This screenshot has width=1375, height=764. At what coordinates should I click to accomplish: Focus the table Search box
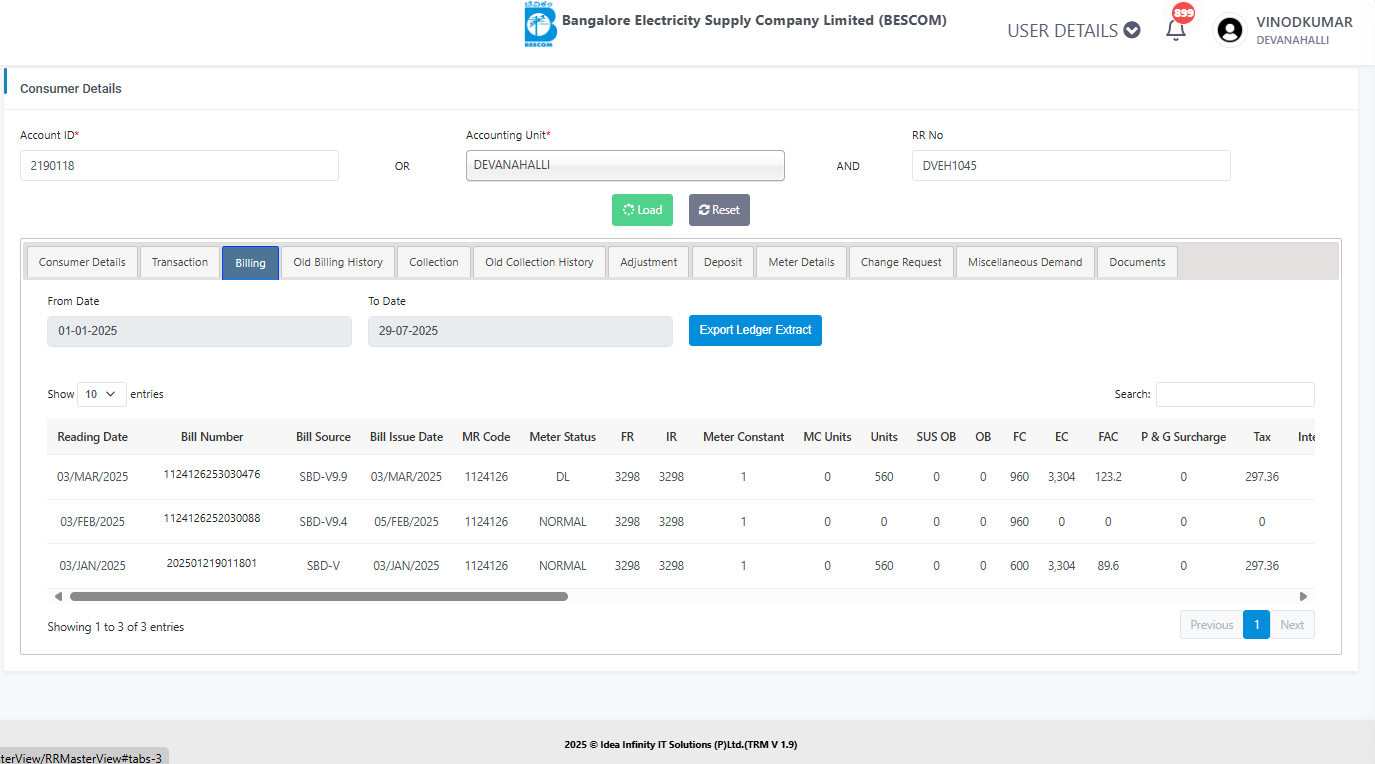(x=1235, y=394)
